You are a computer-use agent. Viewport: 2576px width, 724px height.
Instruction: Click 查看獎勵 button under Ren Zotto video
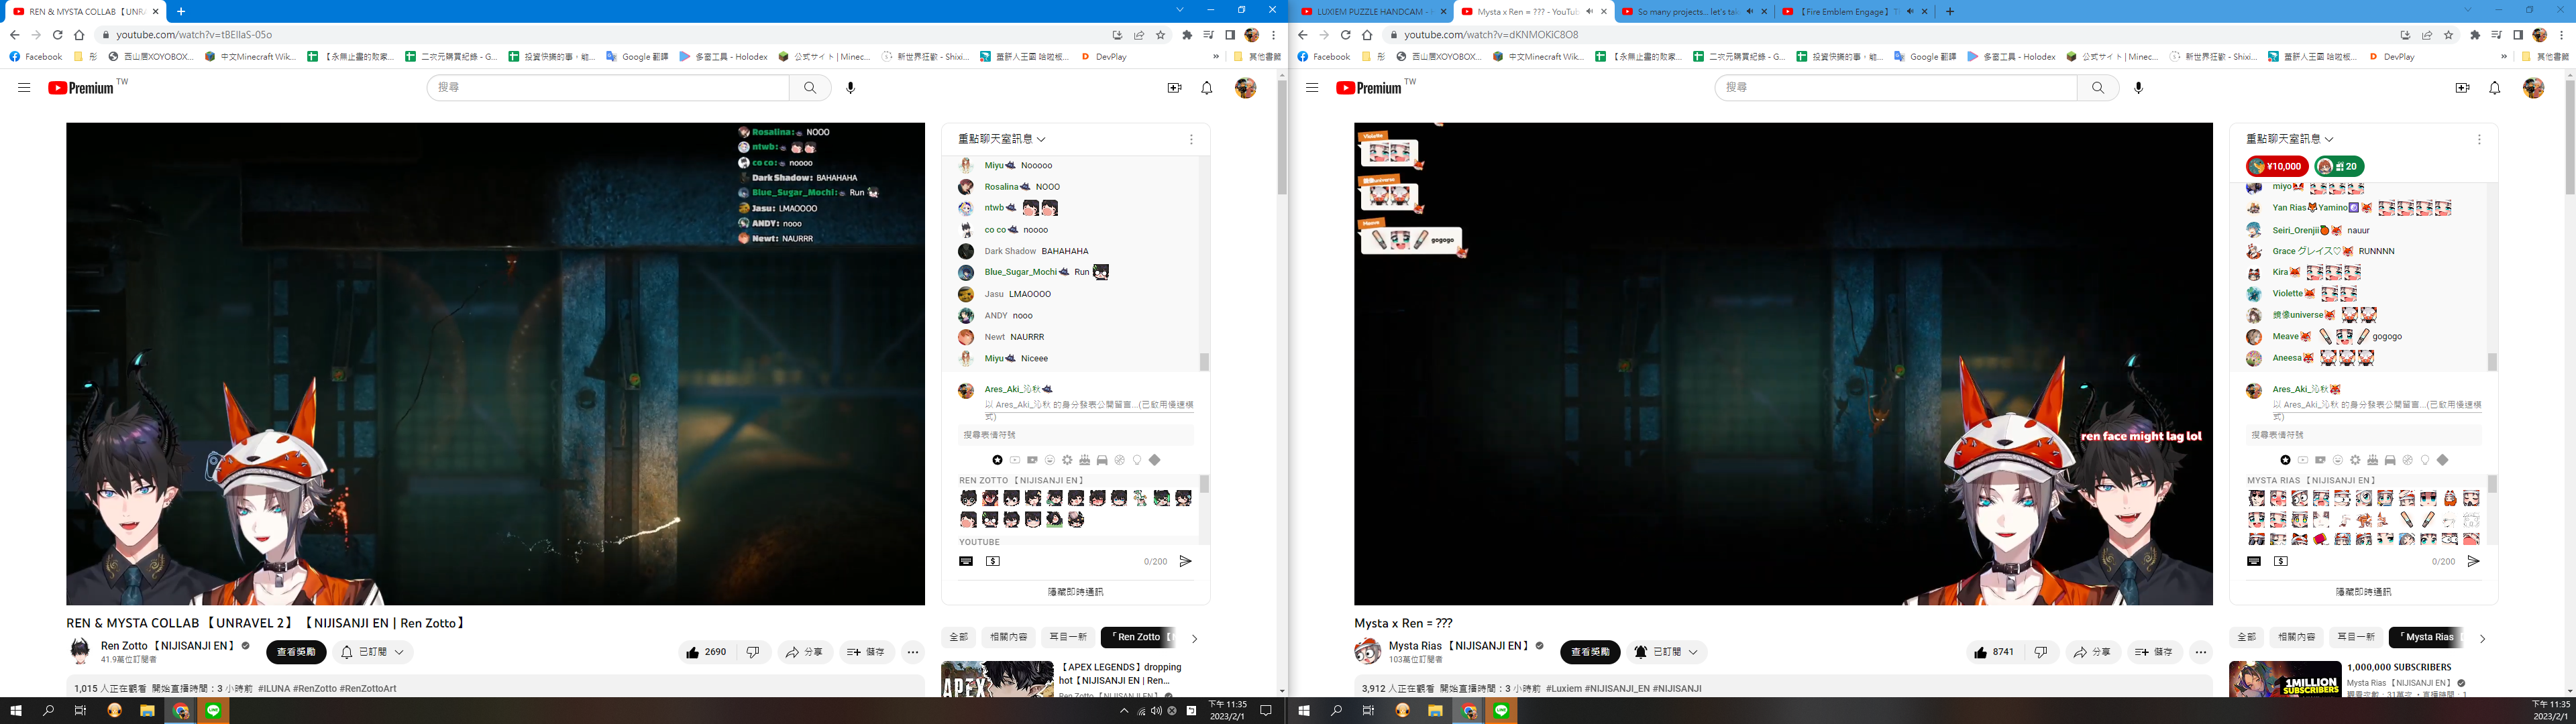point(296,652)
